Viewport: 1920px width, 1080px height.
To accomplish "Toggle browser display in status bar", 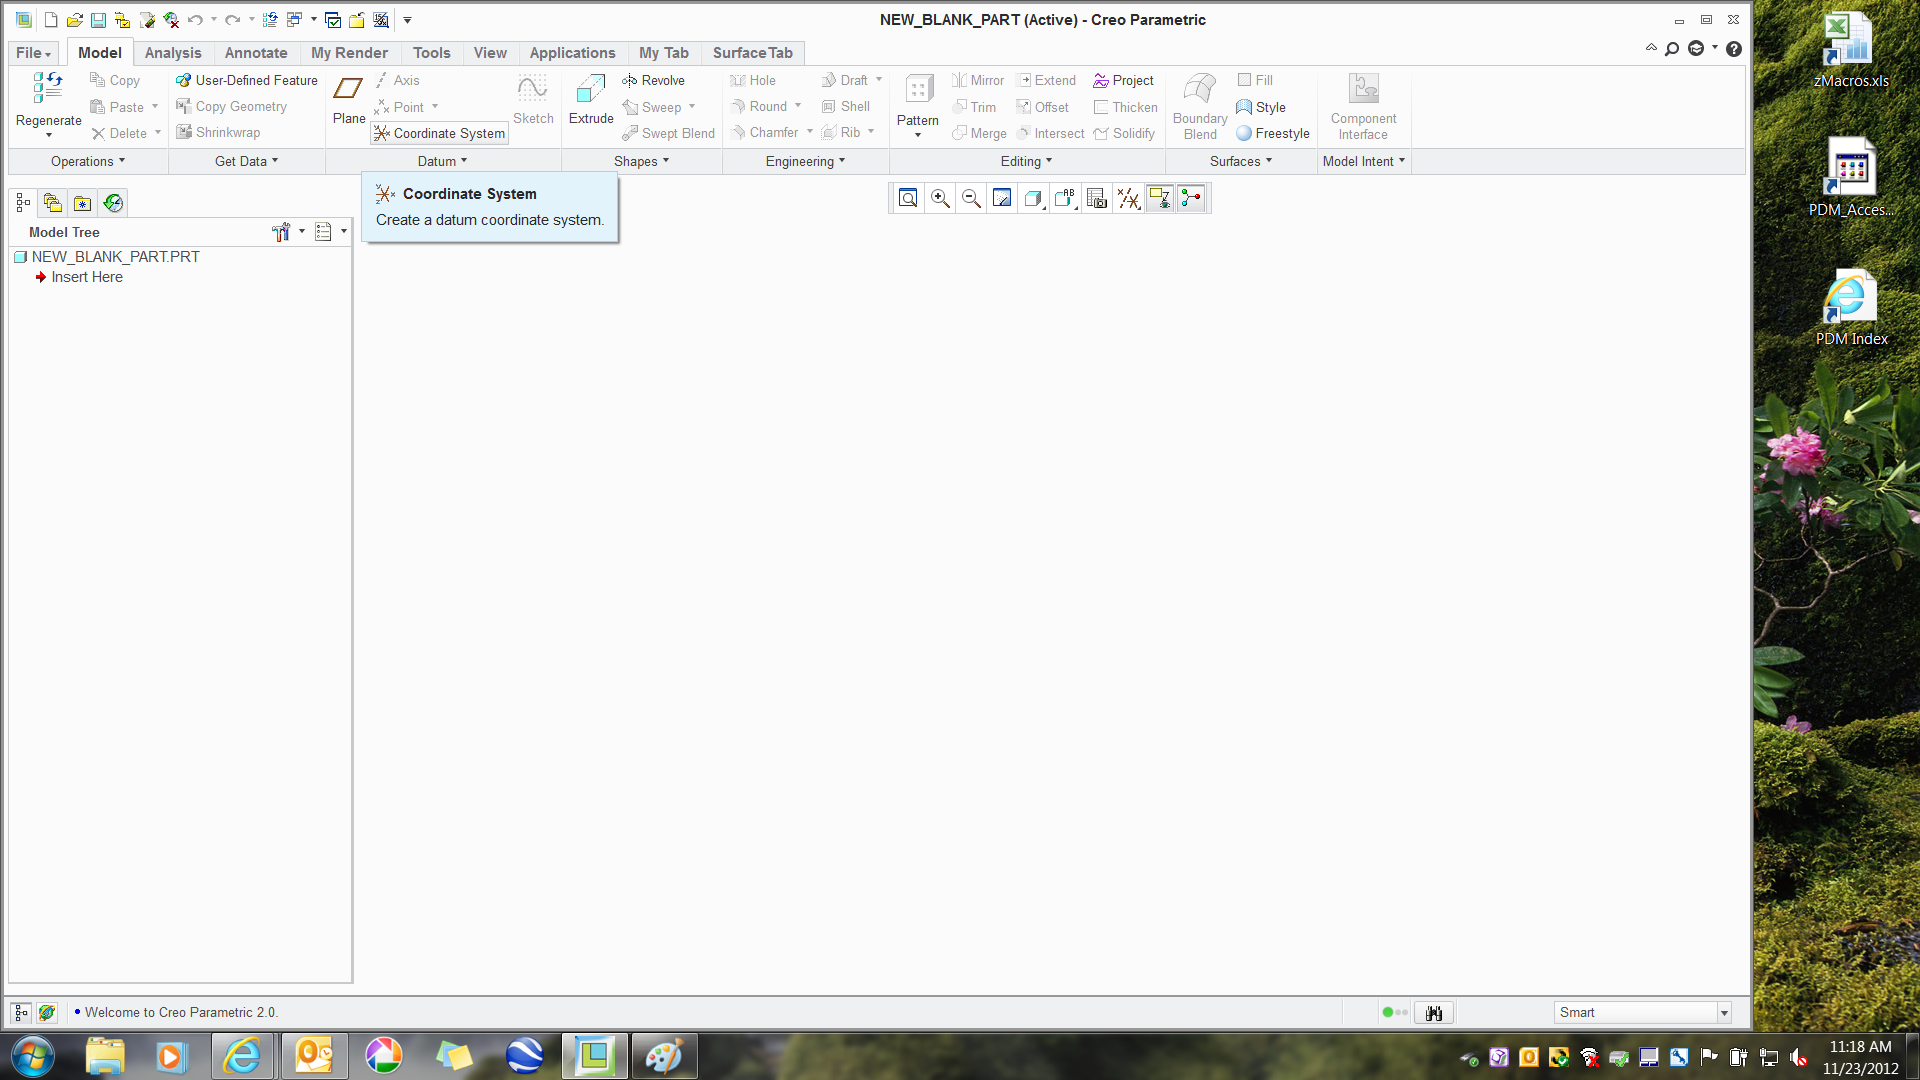I will [x=47, y=1013].
